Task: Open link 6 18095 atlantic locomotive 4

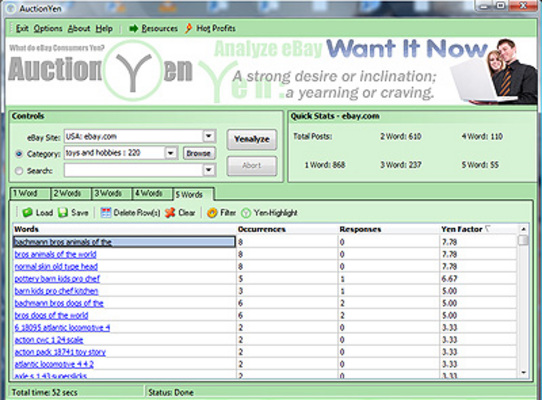Action: [x=62, y=328]
